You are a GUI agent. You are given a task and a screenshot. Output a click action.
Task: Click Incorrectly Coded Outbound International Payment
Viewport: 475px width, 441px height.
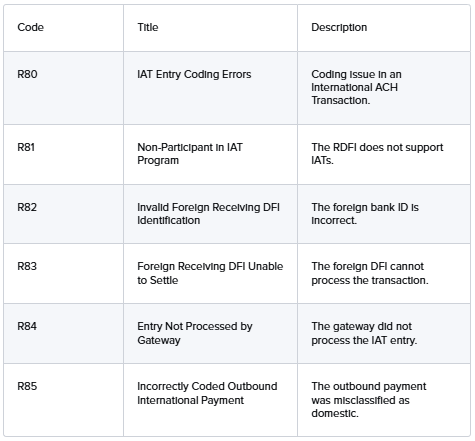(x=207, y=393)
